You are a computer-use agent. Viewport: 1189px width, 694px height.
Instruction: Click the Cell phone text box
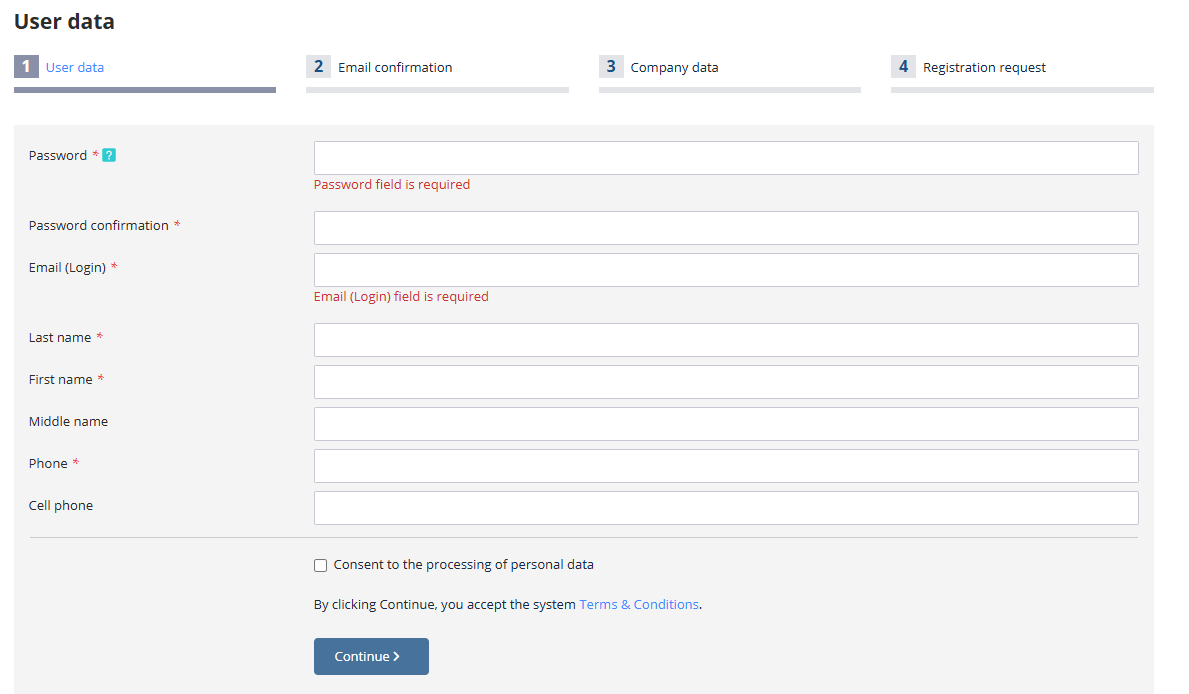tap(726, 508)
